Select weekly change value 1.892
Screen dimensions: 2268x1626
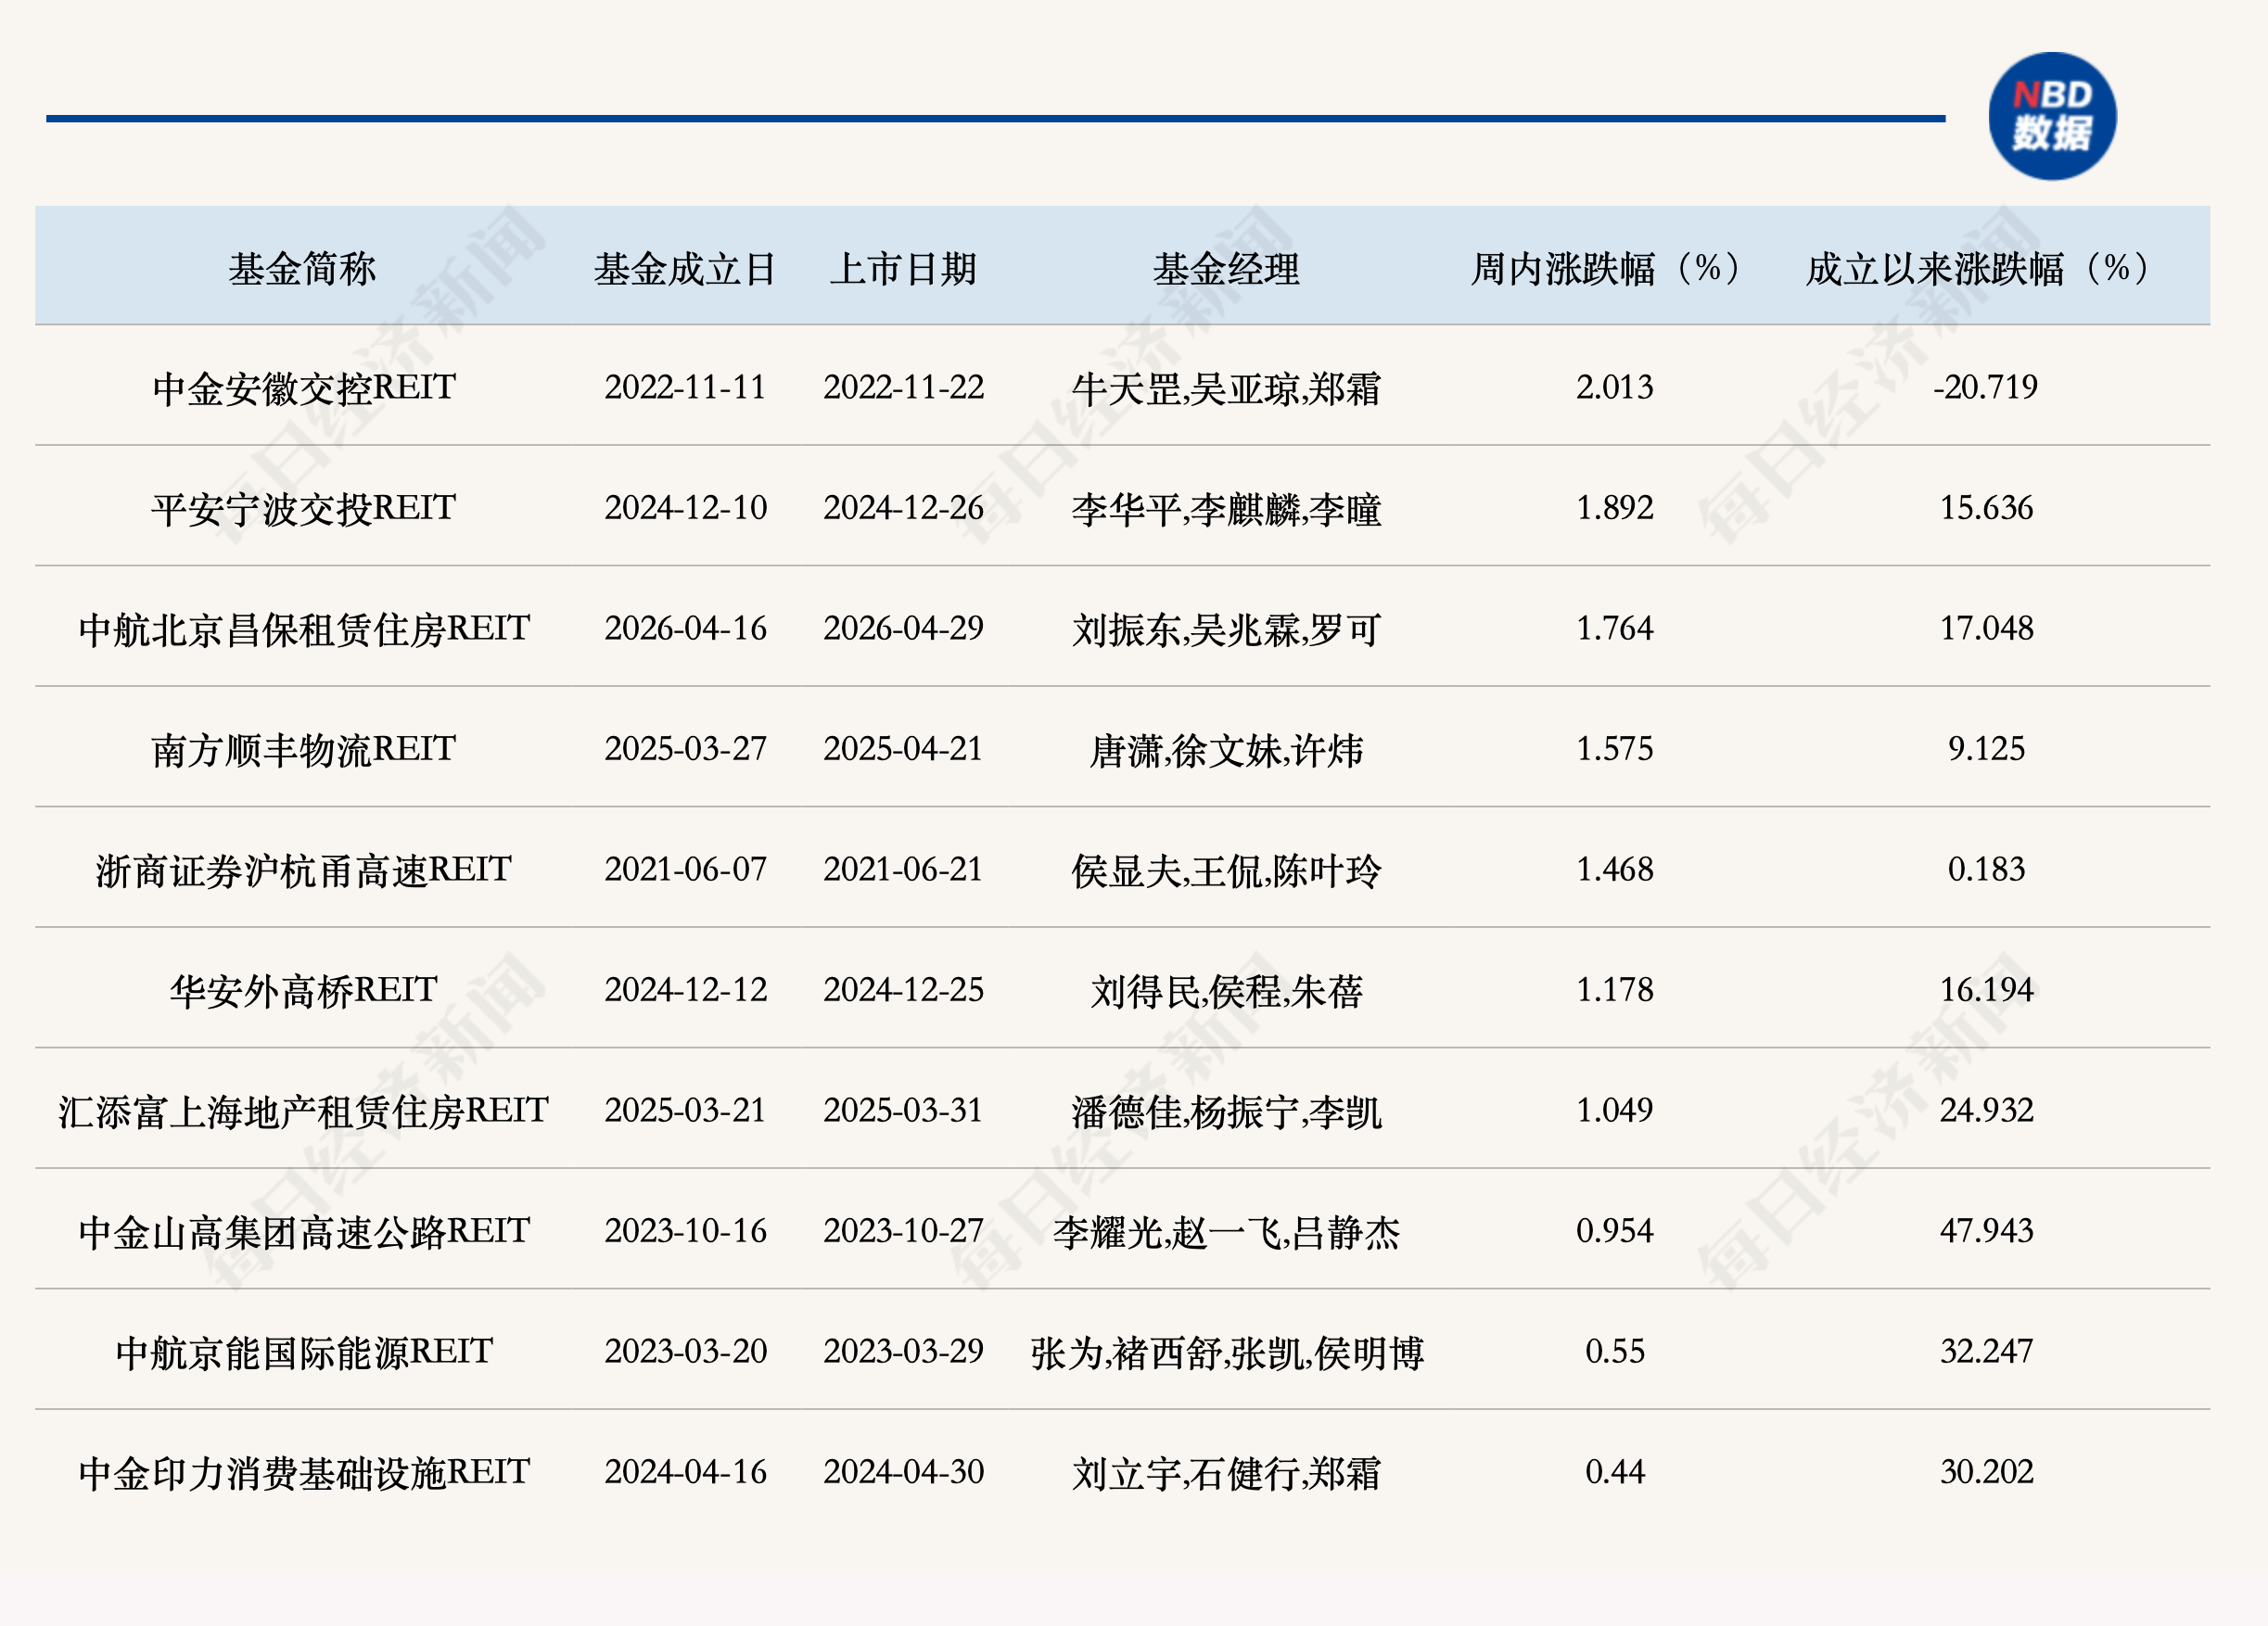(1614, 508)
